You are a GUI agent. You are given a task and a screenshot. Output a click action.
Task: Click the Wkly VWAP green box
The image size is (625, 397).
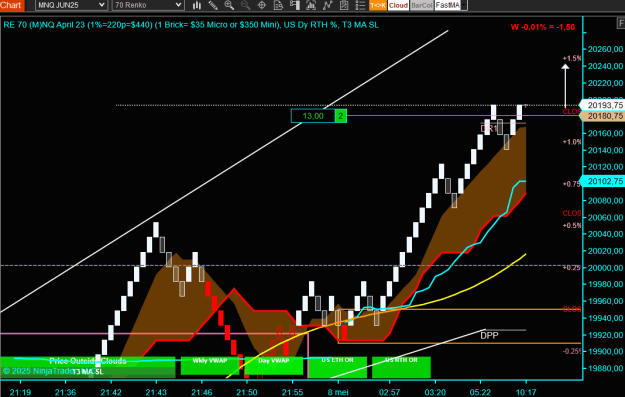210,366
